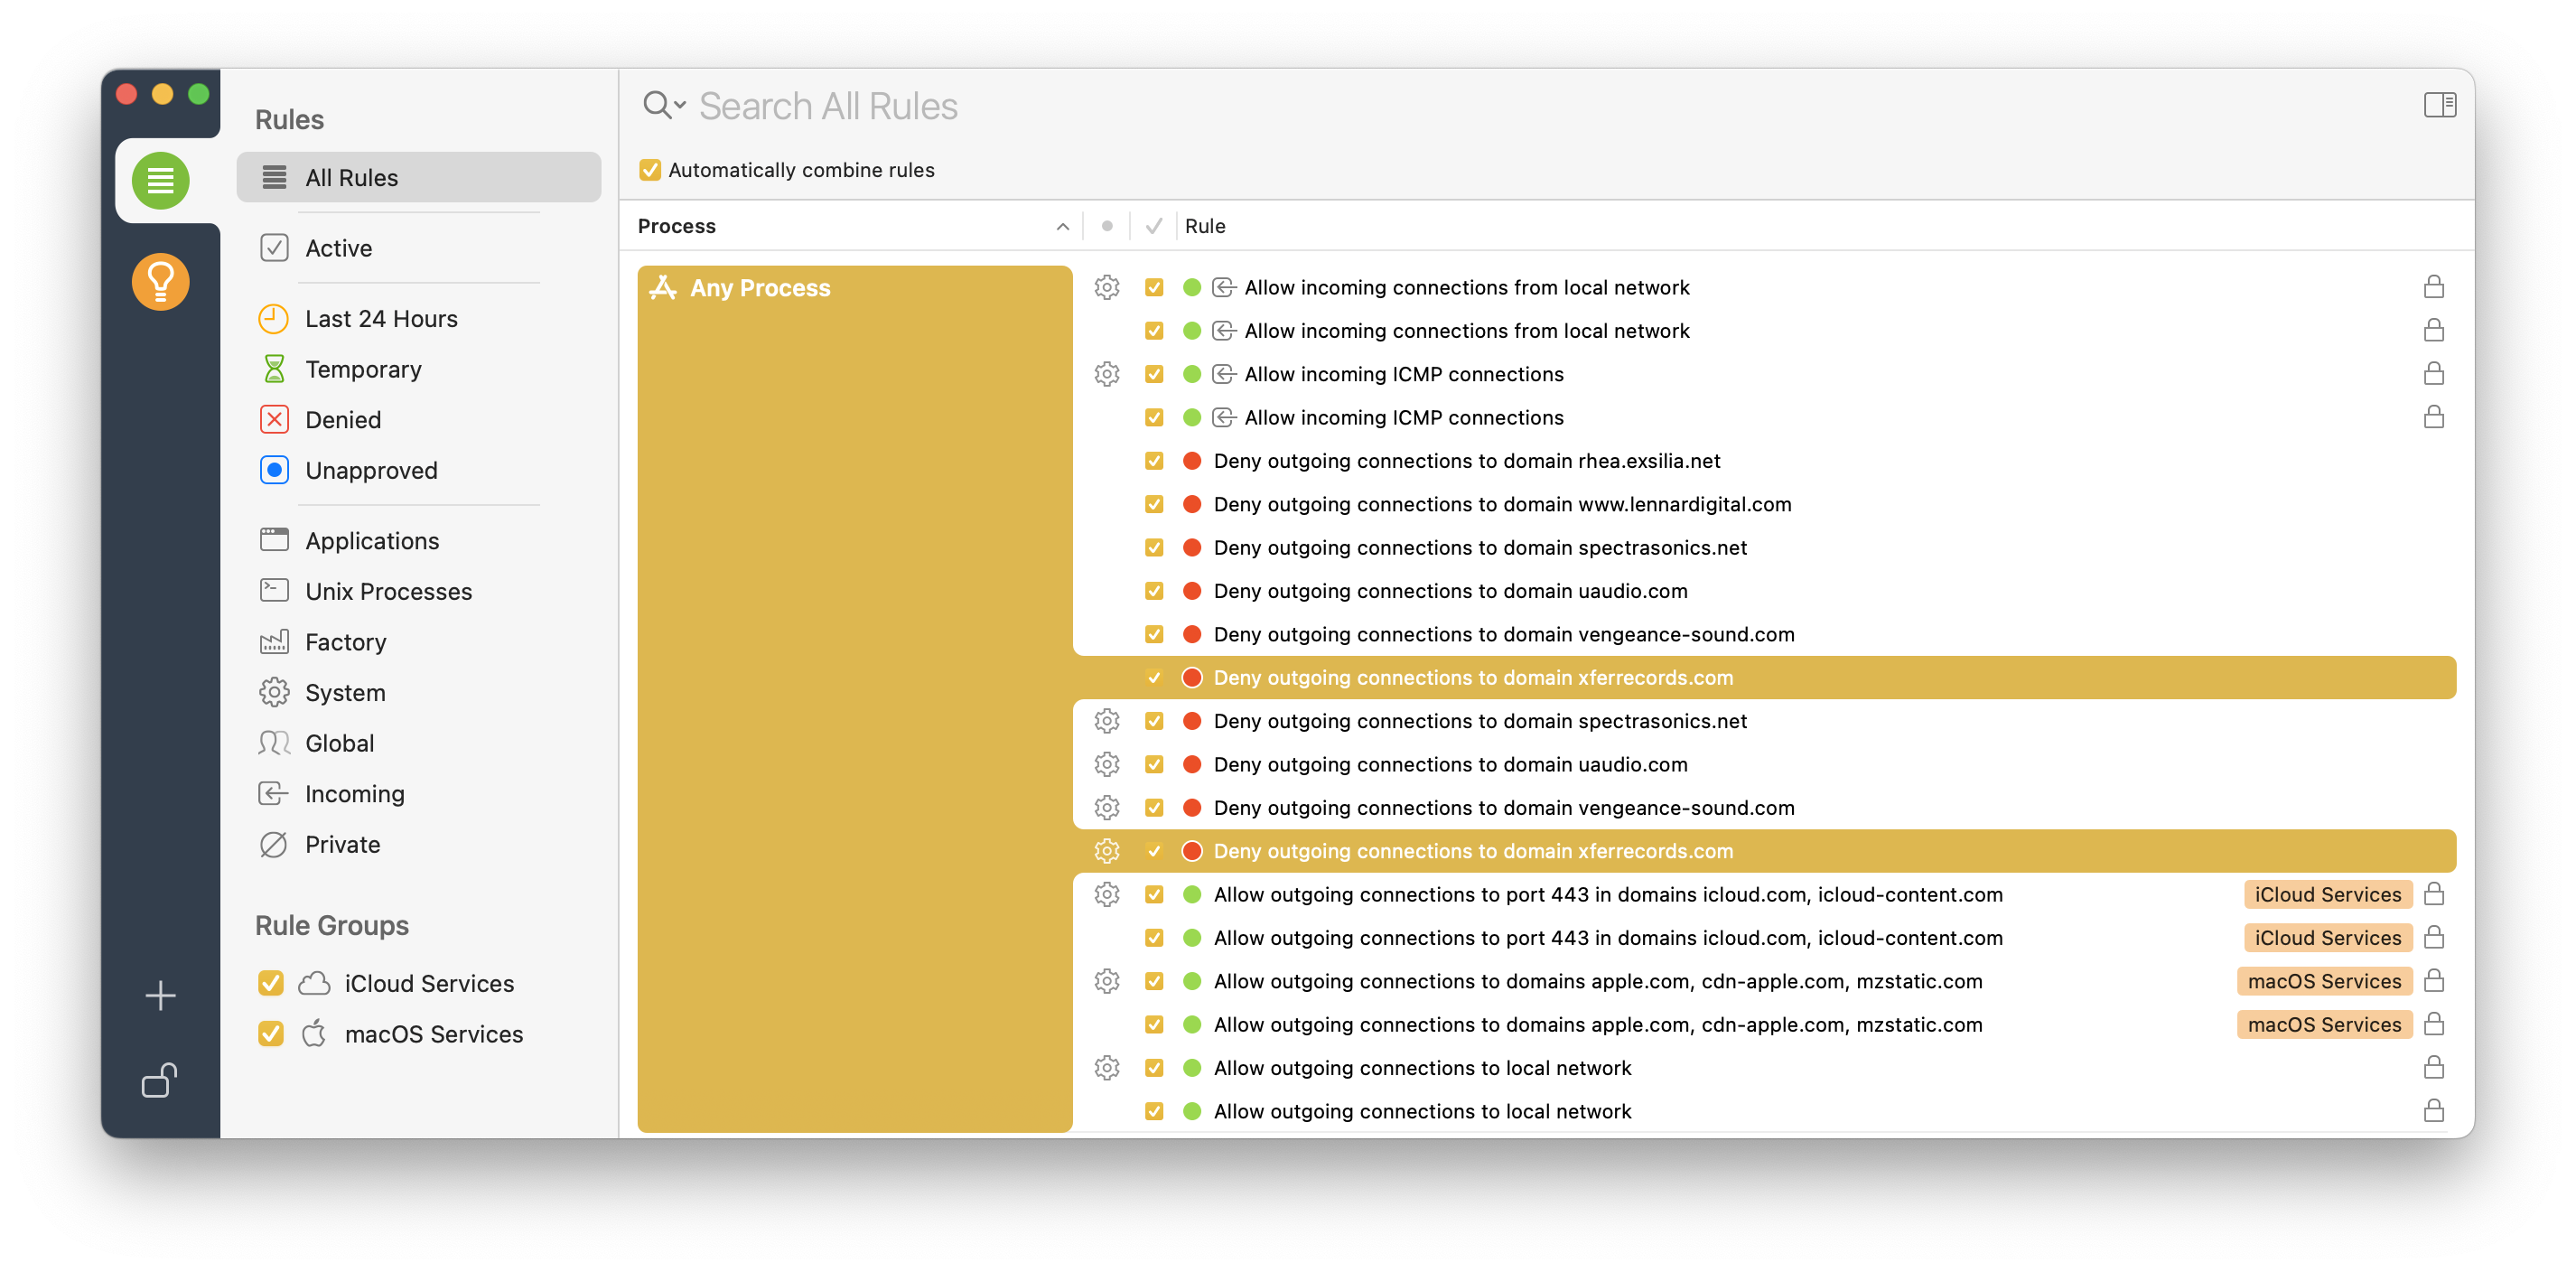Viewport: 2576px width, 1272px height.
Task: Open the orange lightbulb suggestions icon
Action: (160, 282)
